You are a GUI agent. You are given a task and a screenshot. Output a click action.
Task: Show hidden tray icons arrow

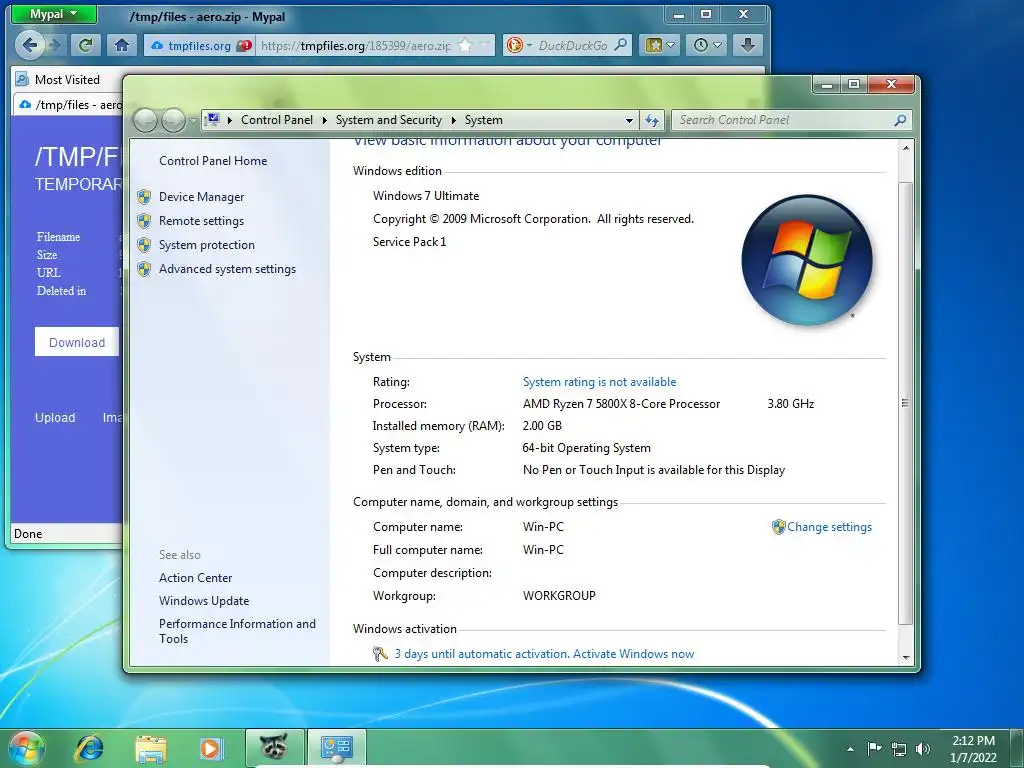[x=850, y=749]
